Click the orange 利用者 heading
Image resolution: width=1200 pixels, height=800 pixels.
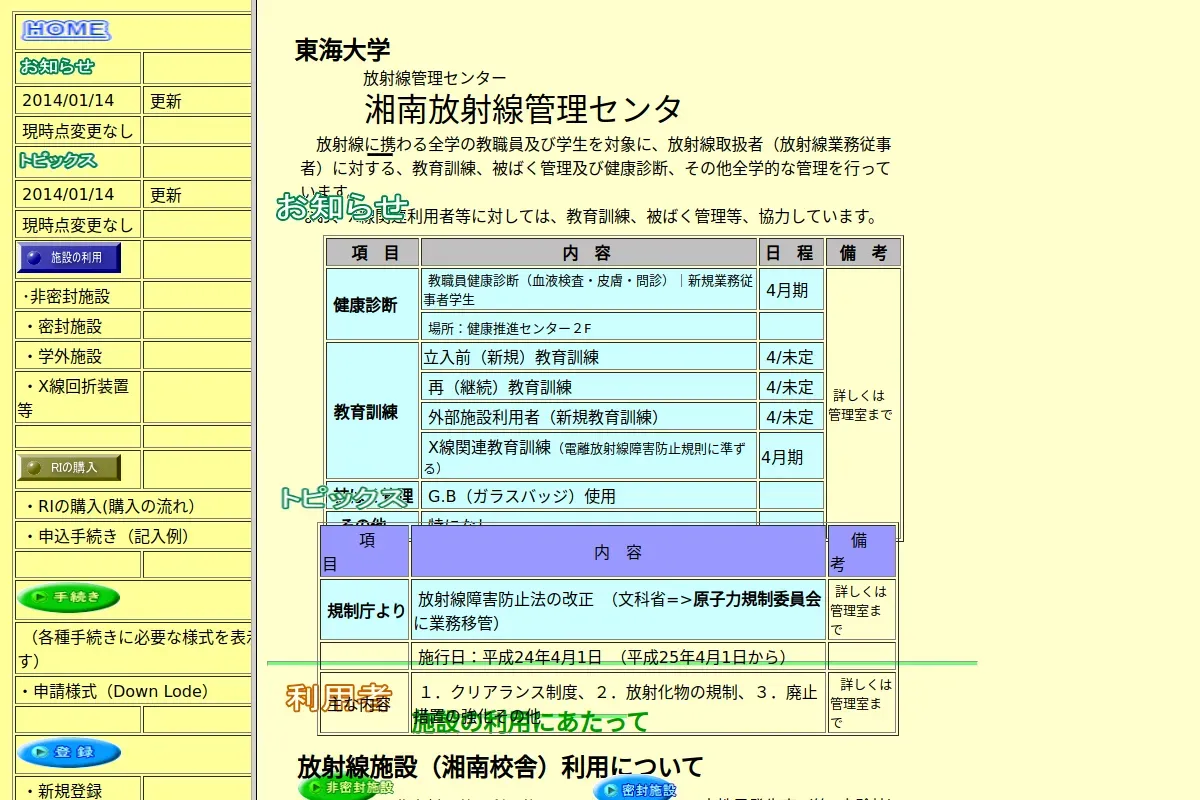tap(339, 697)
